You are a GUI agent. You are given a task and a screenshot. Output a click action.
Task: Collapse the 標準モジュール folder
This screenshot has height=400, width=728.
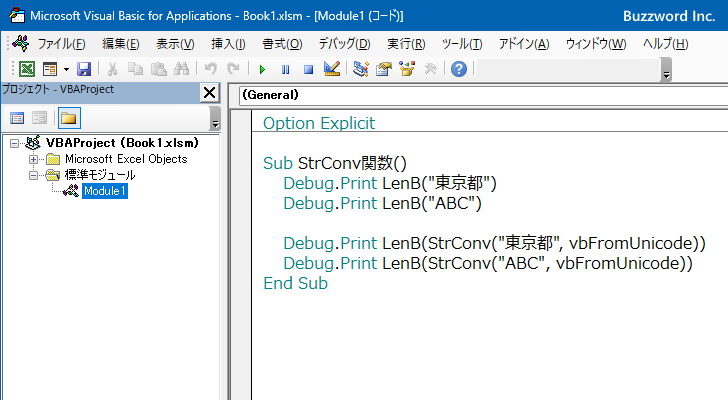pyautogui.click(x=33, y=175)
